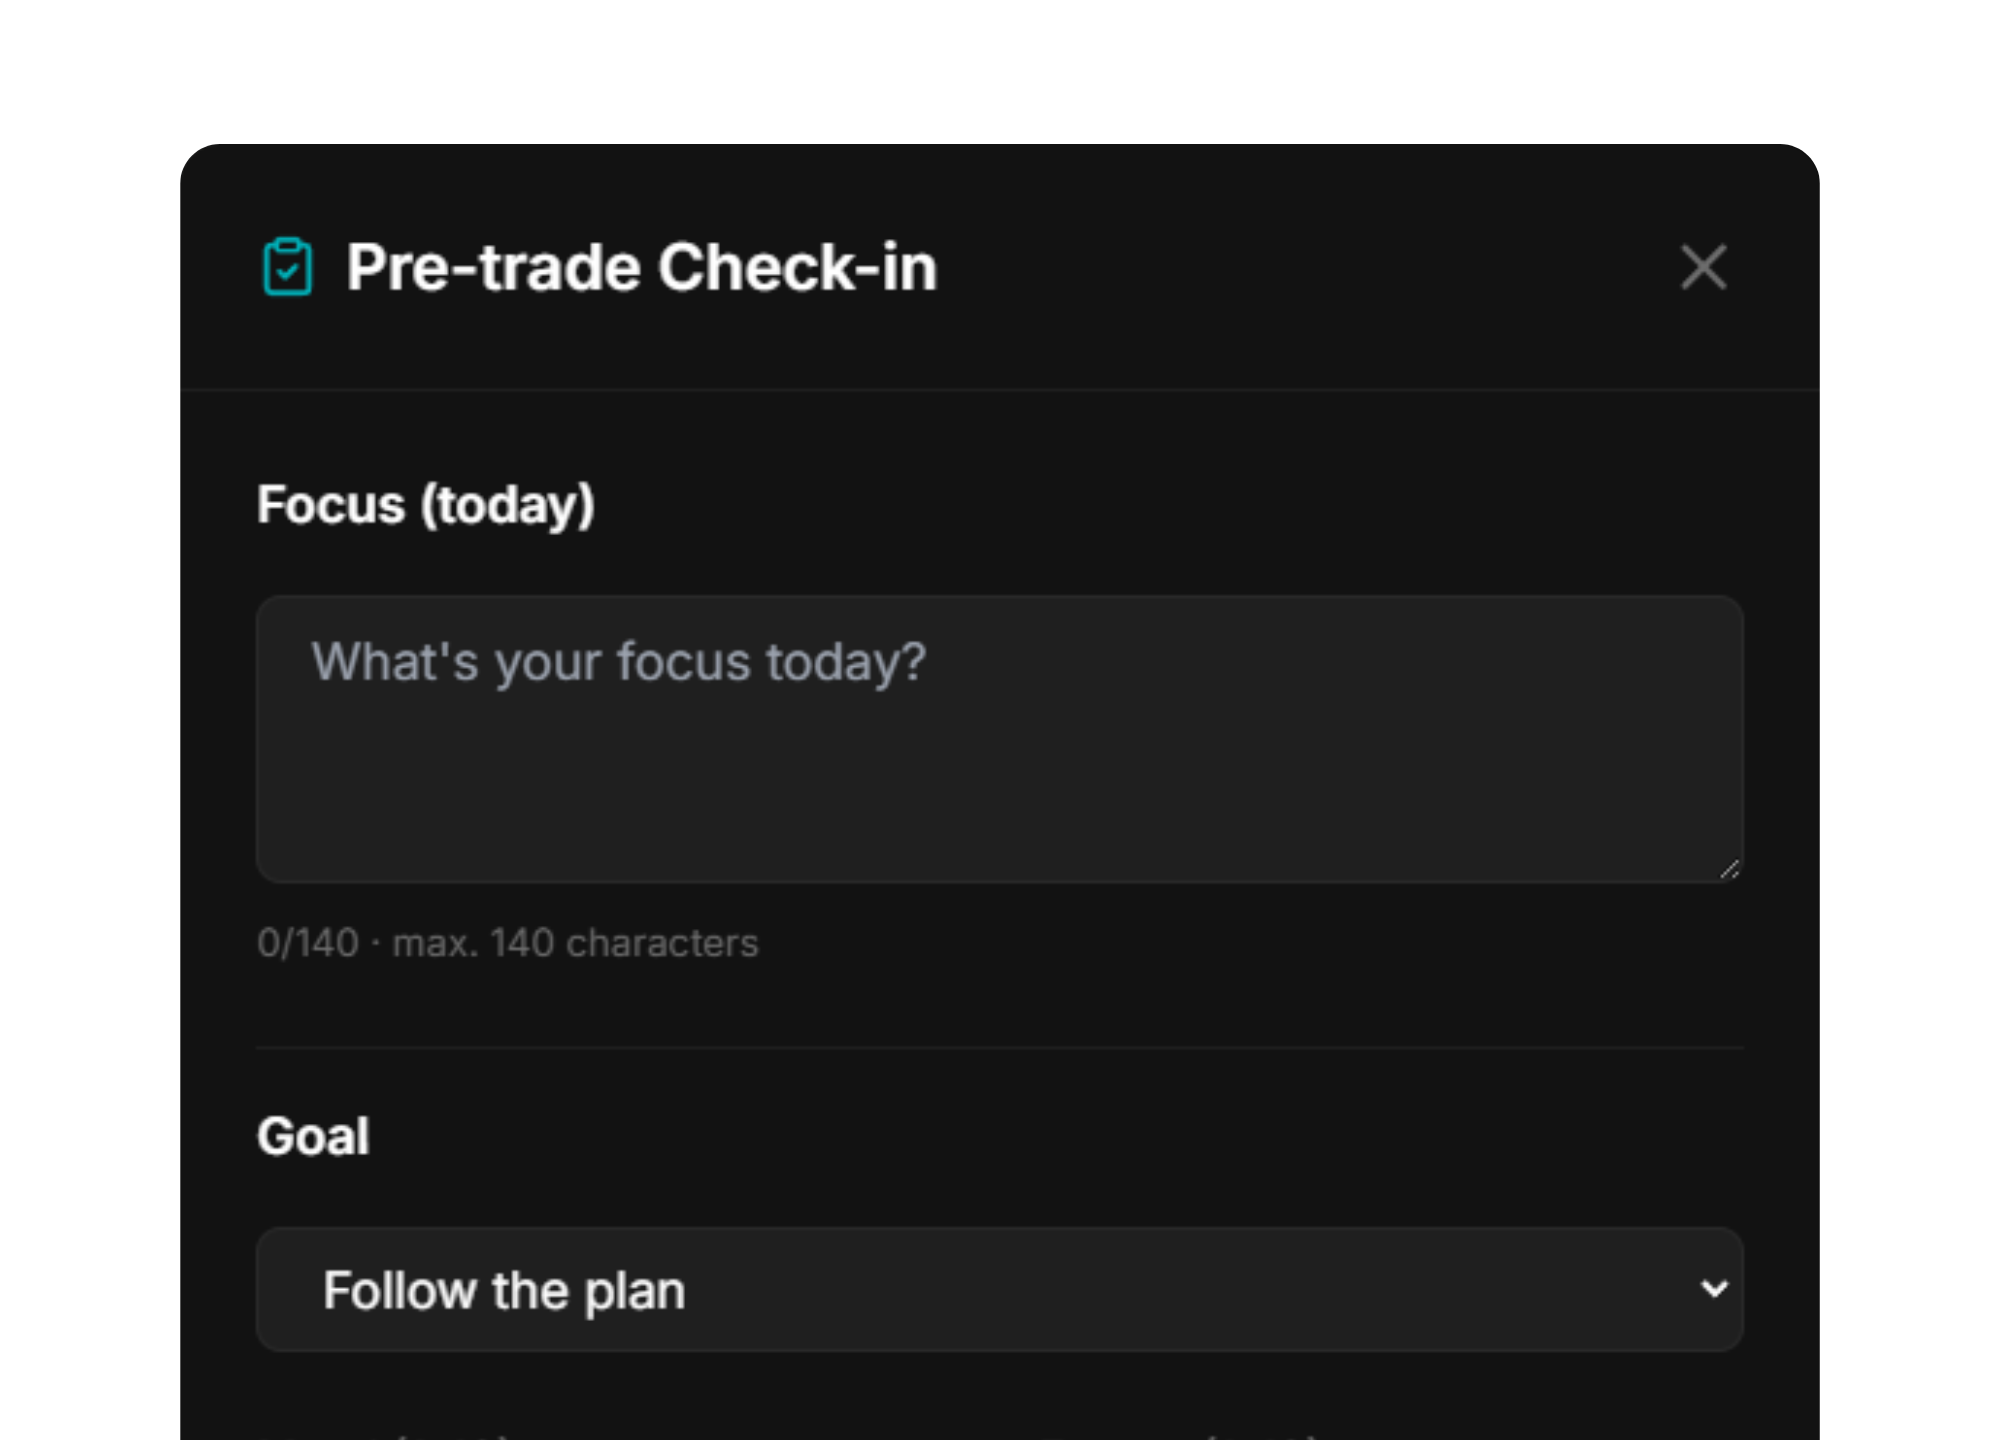Click the 0/140 character counter
Image resolution: width=2000 pixels, height=1440 pixels.
[x=508, y=941]
